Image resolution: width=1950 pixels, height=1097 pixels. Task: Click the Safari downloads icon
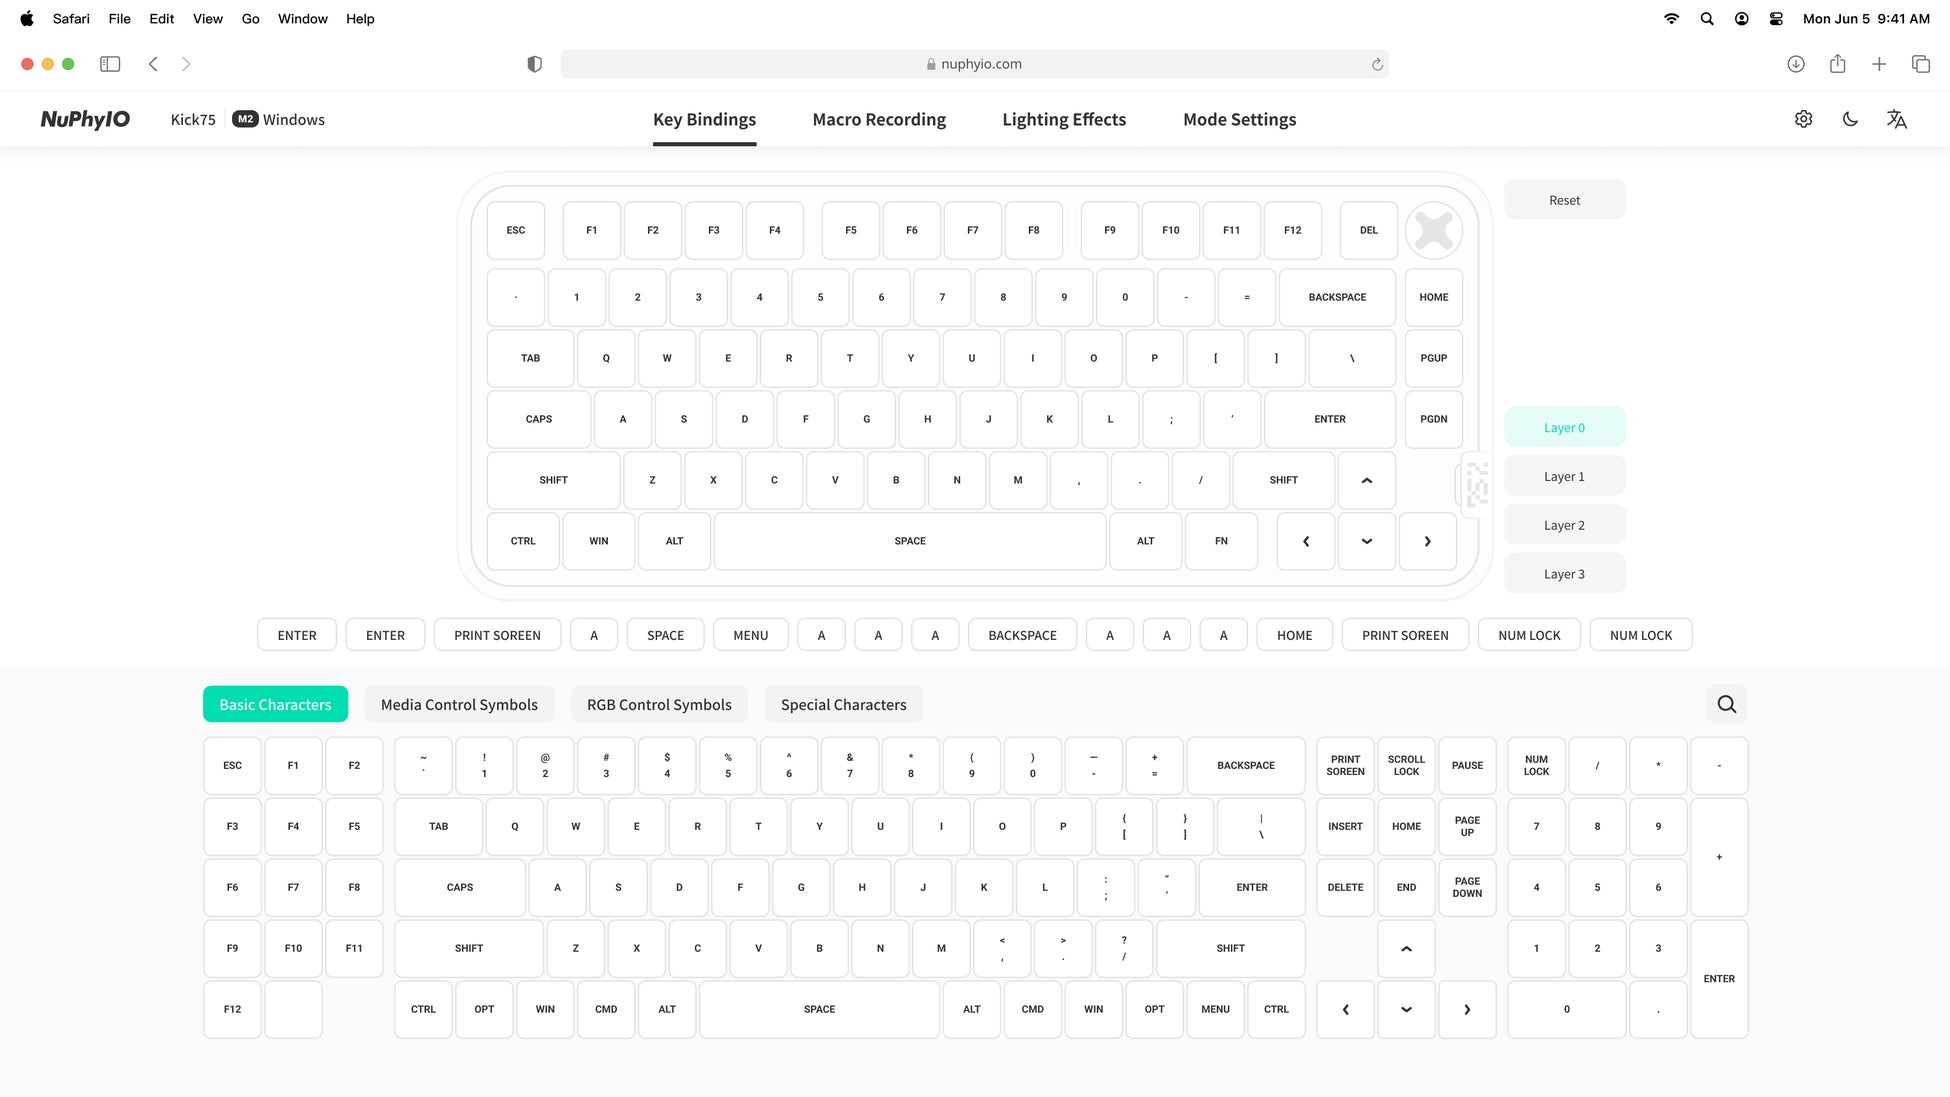pos(1796,64)
